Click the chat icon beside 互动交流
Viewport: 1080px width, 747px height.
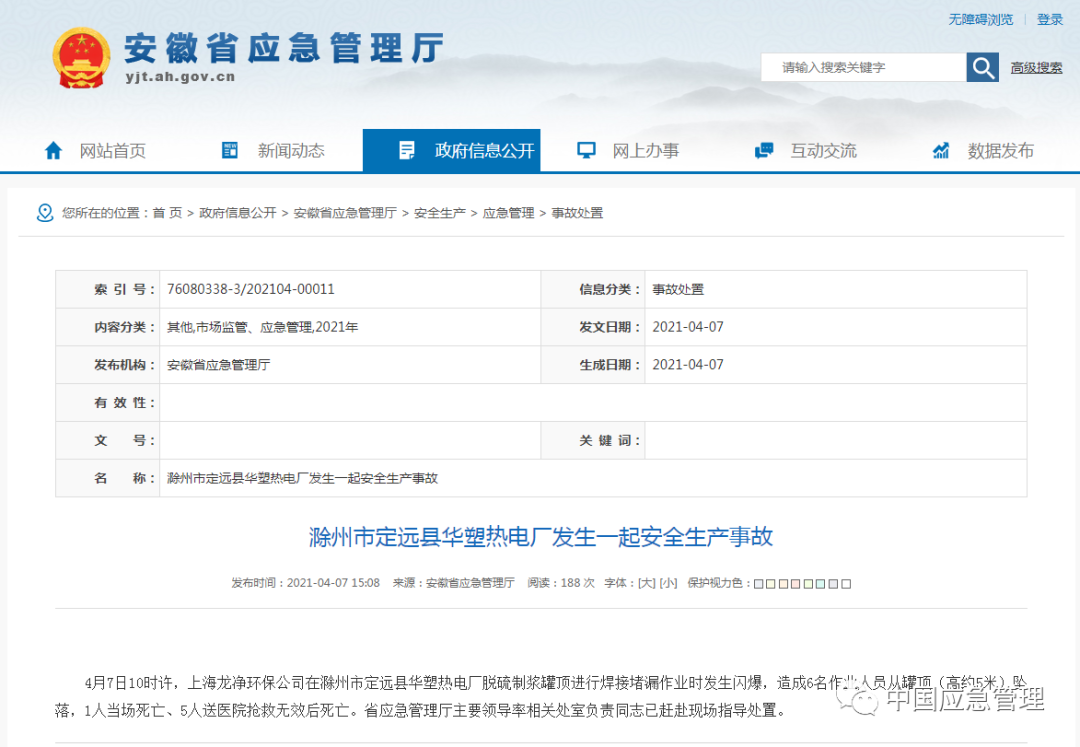pos(764,150)
